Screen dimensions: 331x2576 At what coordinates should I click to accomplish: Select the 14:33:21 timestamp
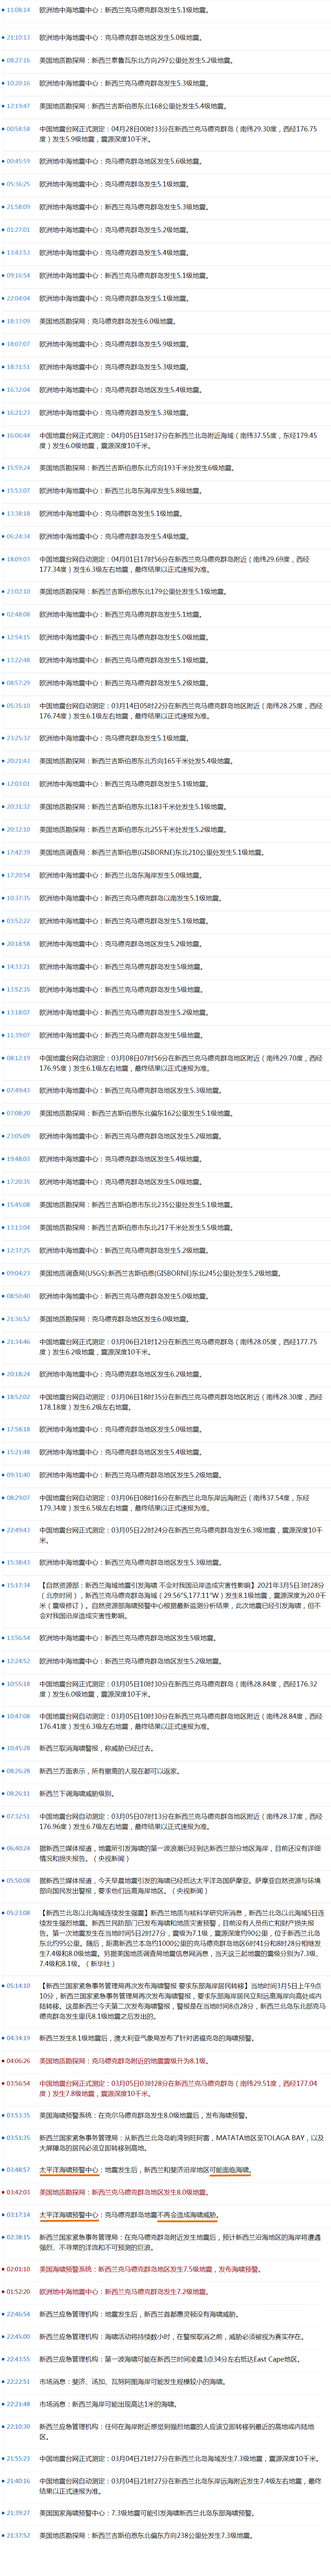point(18,967)
